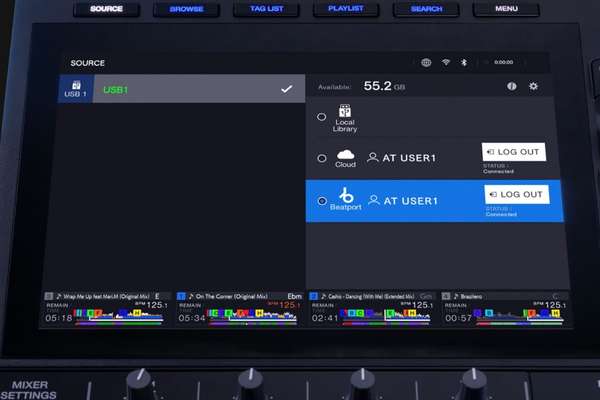
Task: Tap the user icon in the Beatport row
Action: point(373,200)
